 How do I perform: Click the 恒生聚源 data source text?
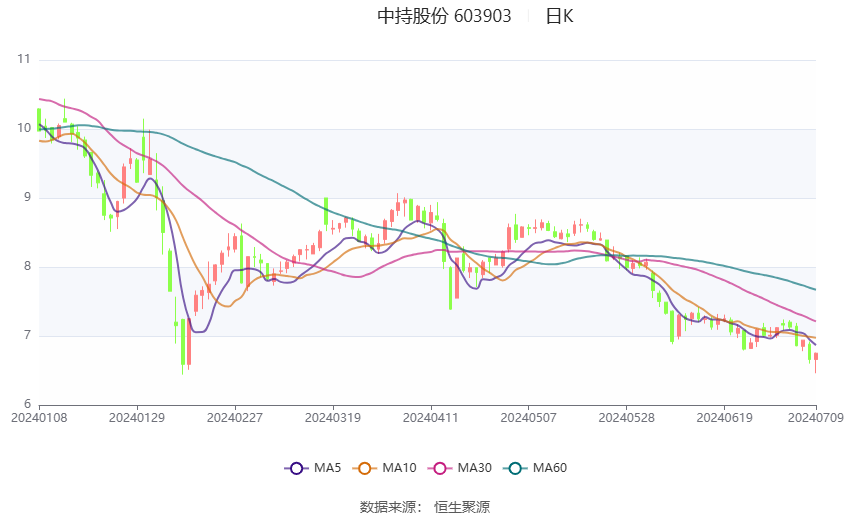[x=462, y=507]
